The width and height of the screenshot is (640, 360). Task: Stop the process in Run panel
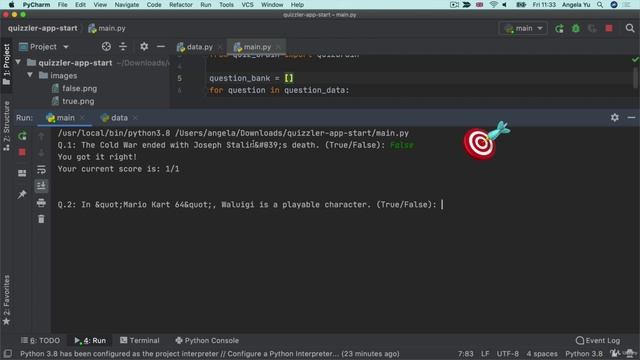pos(22,152)
